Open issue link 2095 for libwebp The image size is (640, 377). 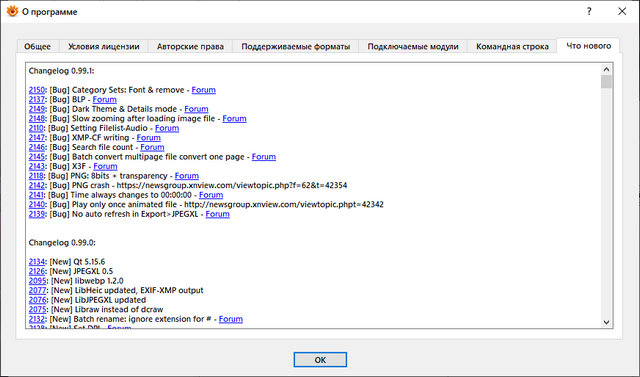pyautogui.click(x=38, y=281)
